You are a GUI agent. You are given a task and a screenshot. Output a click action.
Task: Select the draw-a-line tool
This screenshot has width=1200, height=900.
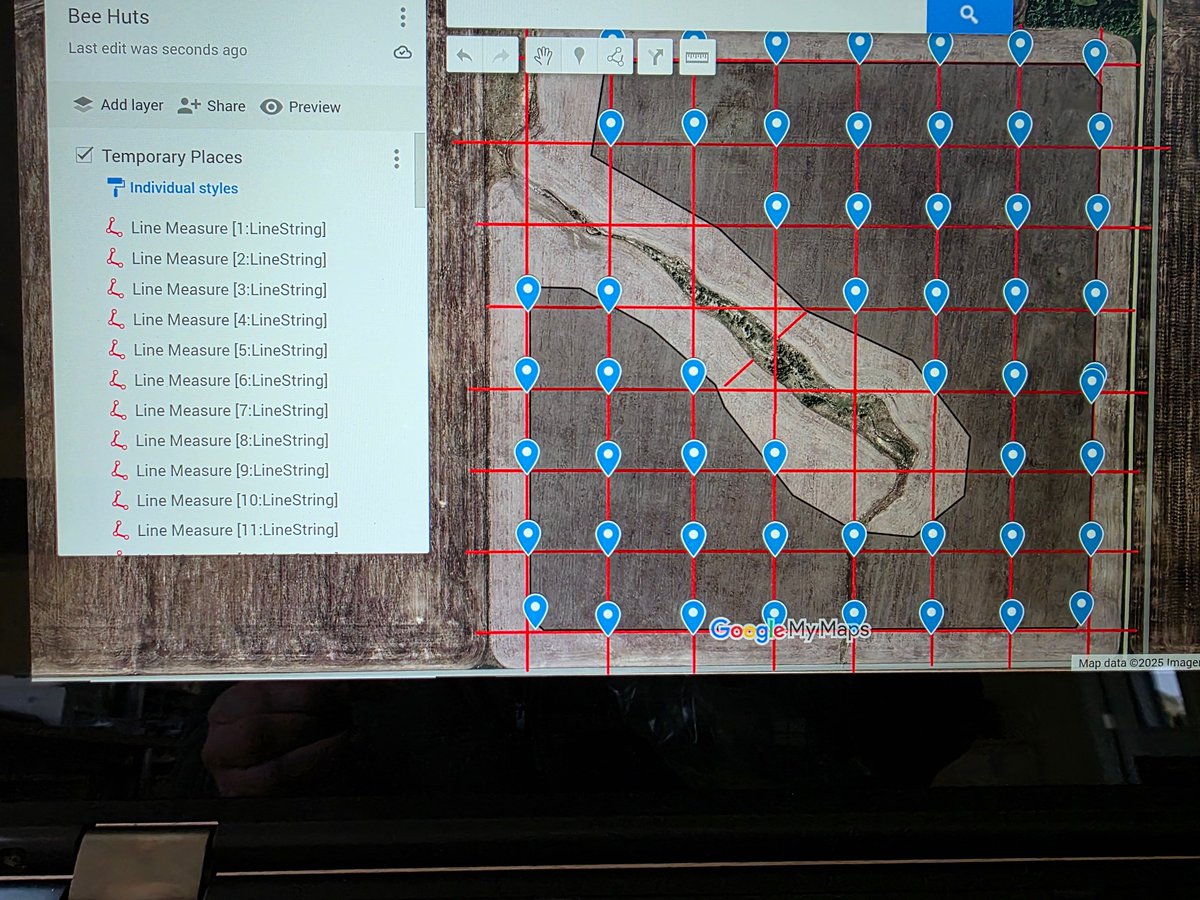tap(614, 56)
